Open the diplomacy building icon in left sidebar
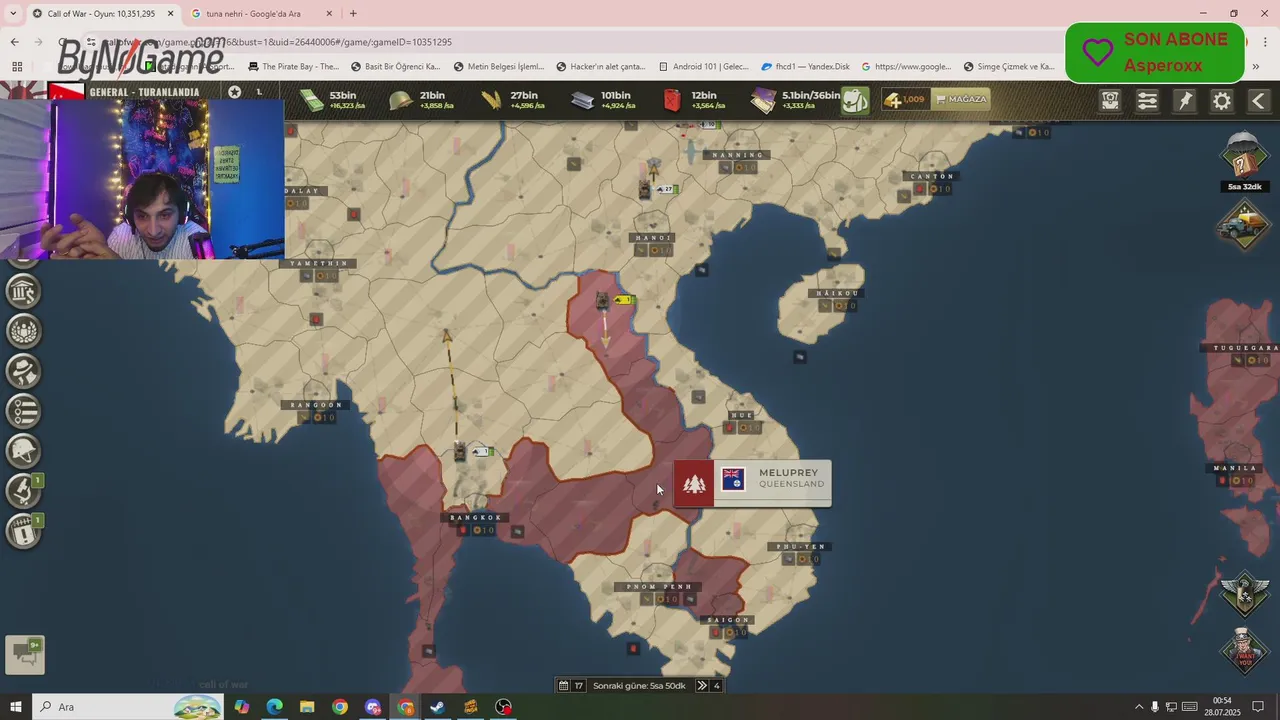Image resolution: width=1280 pixels, height=720 pixels. (24, 291)
